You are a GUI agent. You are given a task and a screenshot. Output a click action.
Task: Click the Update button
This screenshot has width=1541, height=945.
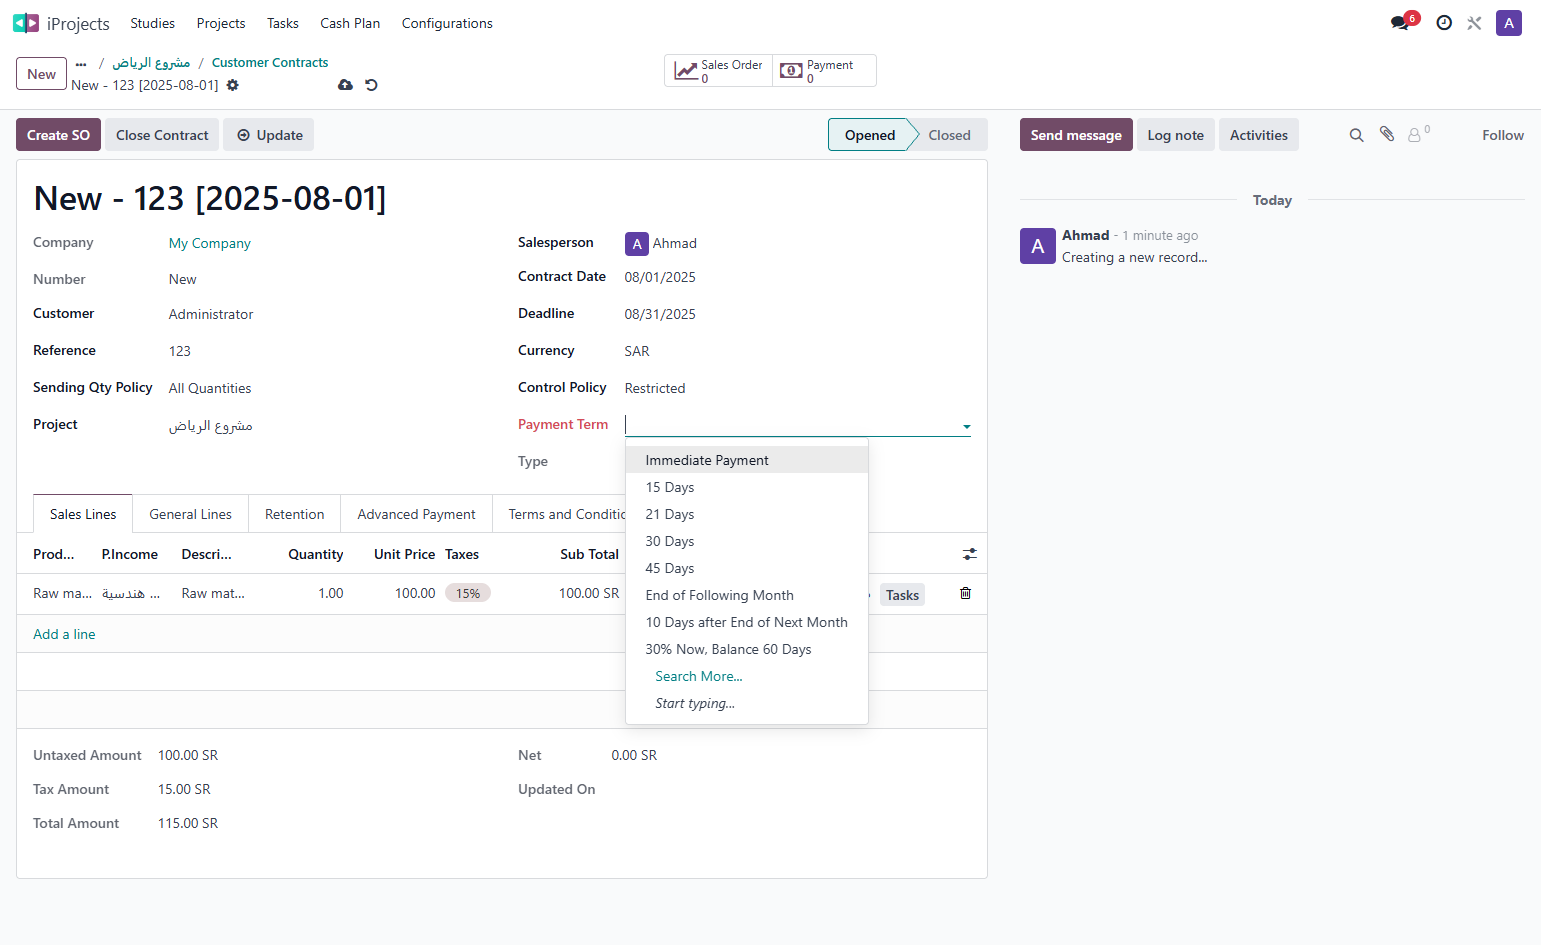point(268,135)
